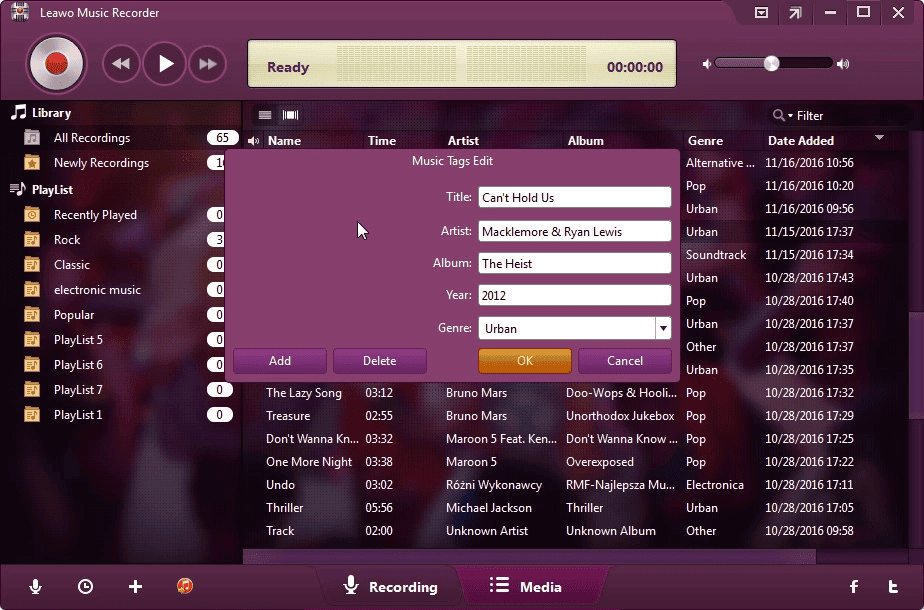Select Don't Wanna Kn... track row
Viewport: 924px width, 610px height.
[x=576, y=438]
